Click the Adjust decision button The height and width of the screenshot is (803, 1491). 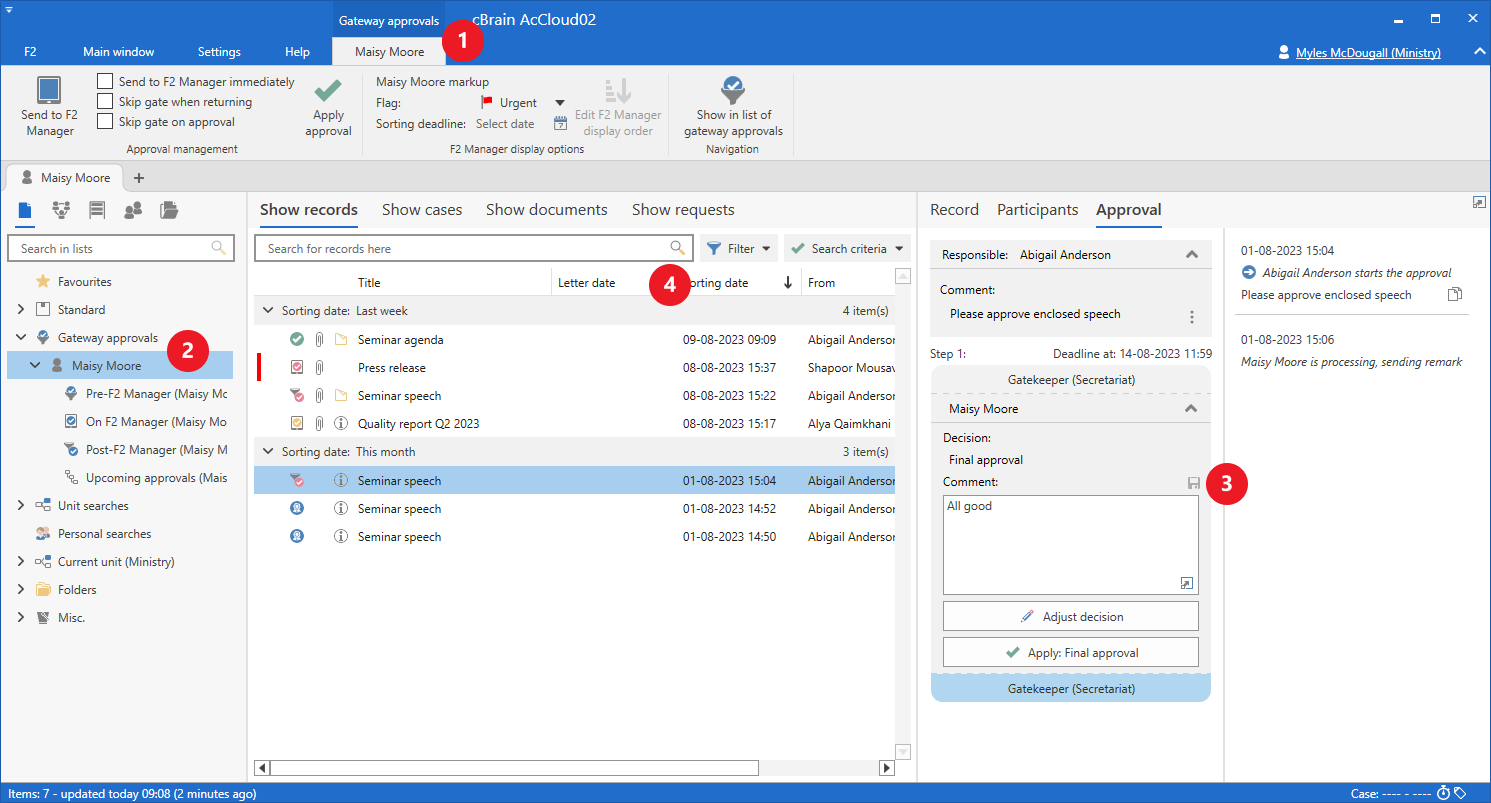[1070, 616]
